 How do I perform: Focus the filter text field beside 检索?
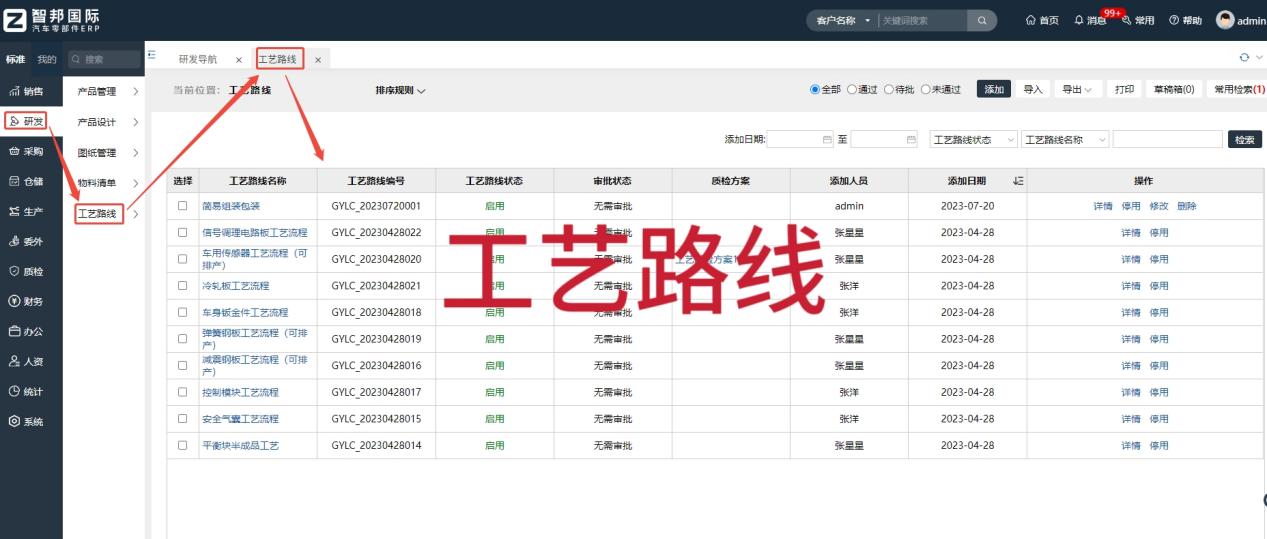coord(1168,140)
